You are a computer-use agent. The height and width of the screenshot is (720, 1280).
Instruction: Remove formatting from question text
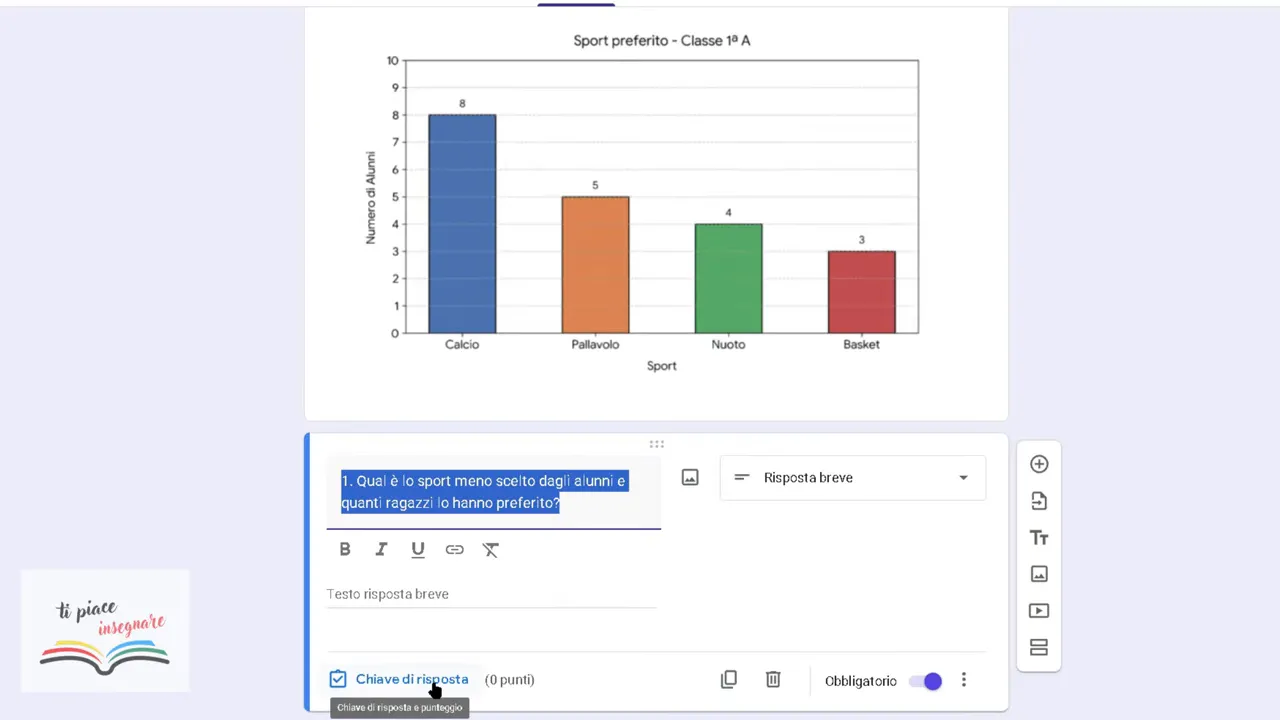coord(490,549)
